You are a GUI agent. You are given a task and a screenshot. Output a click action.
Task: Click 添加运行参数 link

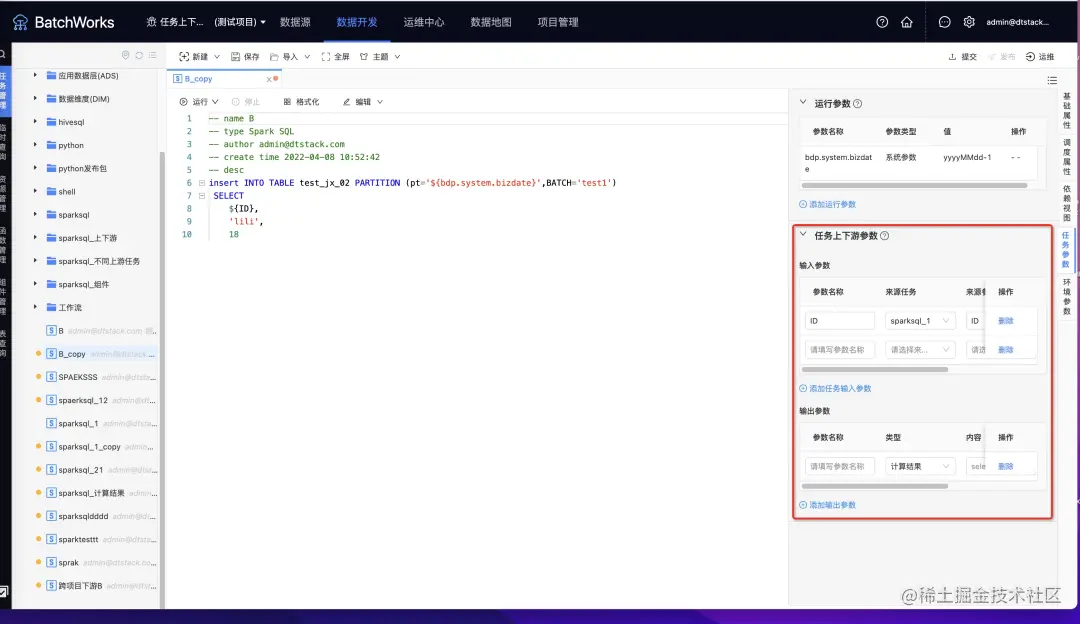click(827, 205)
